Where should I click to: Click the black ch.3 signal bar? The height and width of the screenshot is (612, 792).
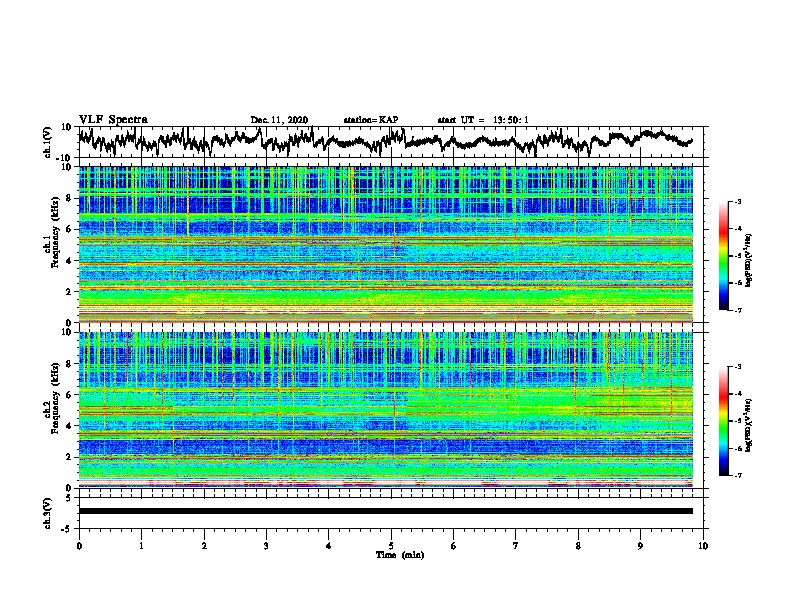coord(386,511)
